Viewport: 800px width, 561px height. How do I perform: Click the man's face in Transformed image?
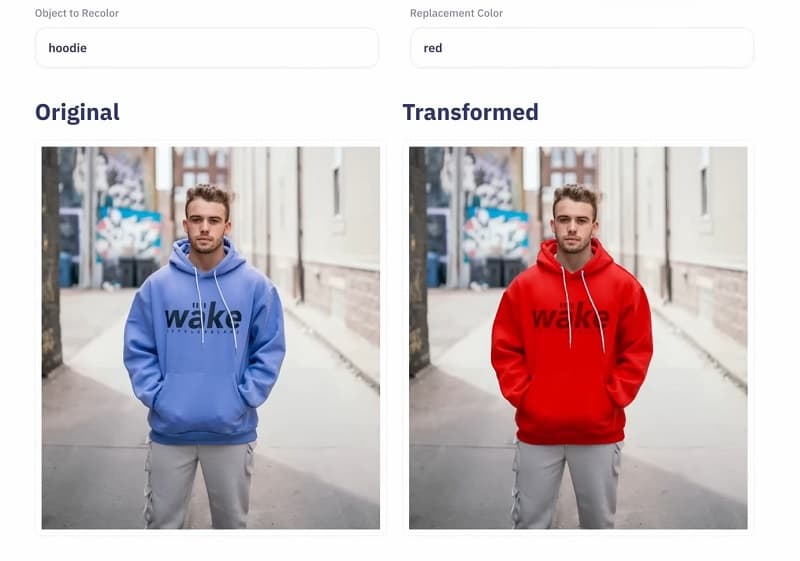(x=573, y=224)
